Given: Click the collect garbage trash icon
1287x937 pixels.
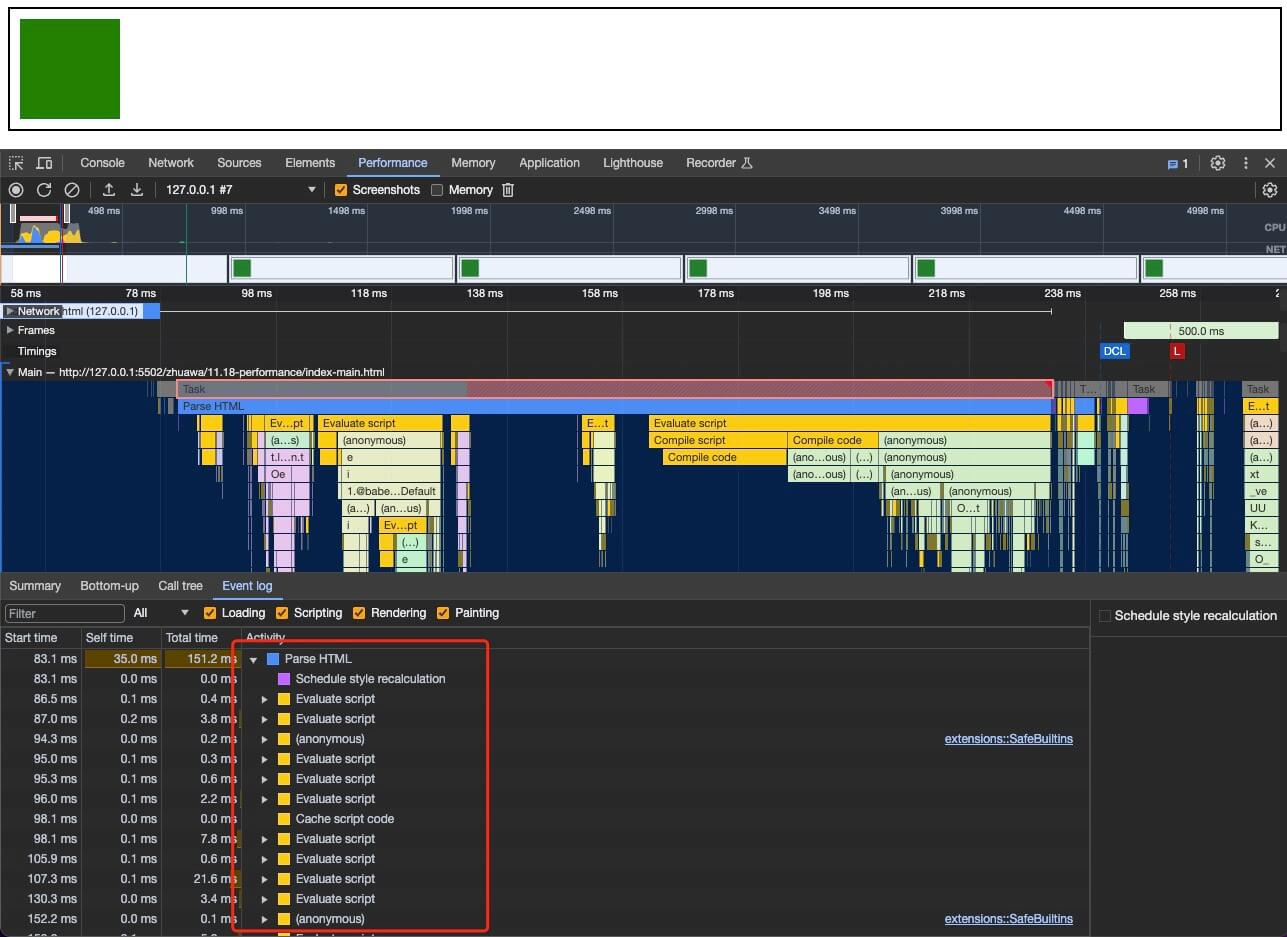Looking at the screenshot, I should click(x=508, y=190).
